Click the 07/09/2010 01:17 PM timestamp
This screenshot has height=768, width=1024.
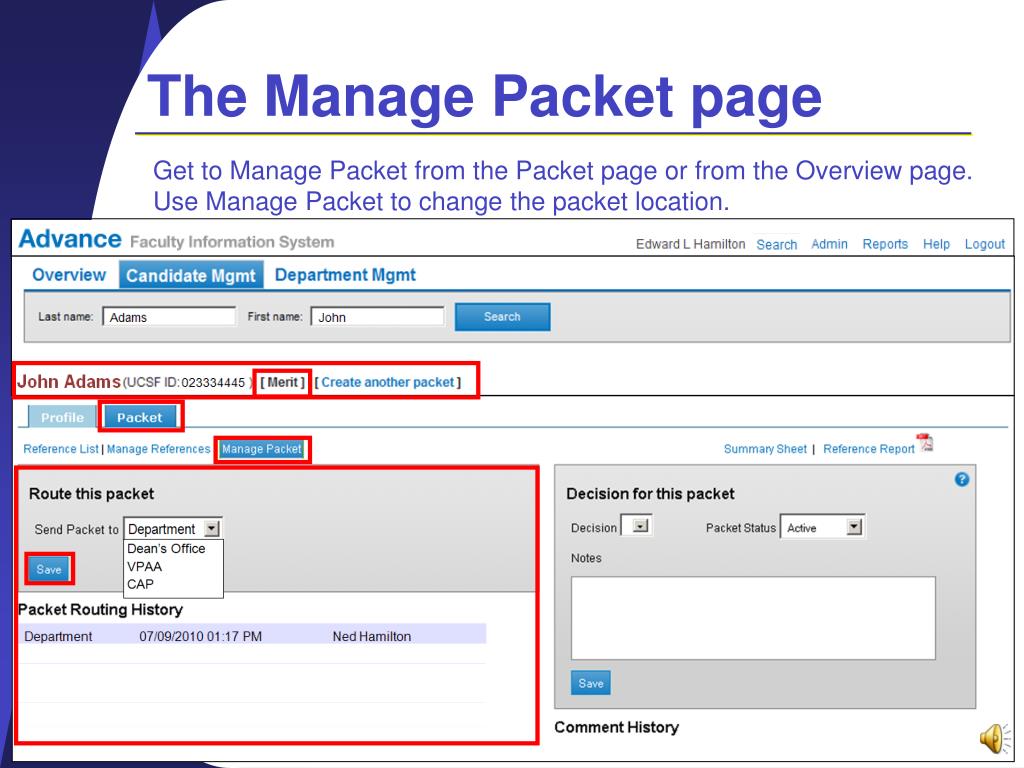tap(200, 636)
